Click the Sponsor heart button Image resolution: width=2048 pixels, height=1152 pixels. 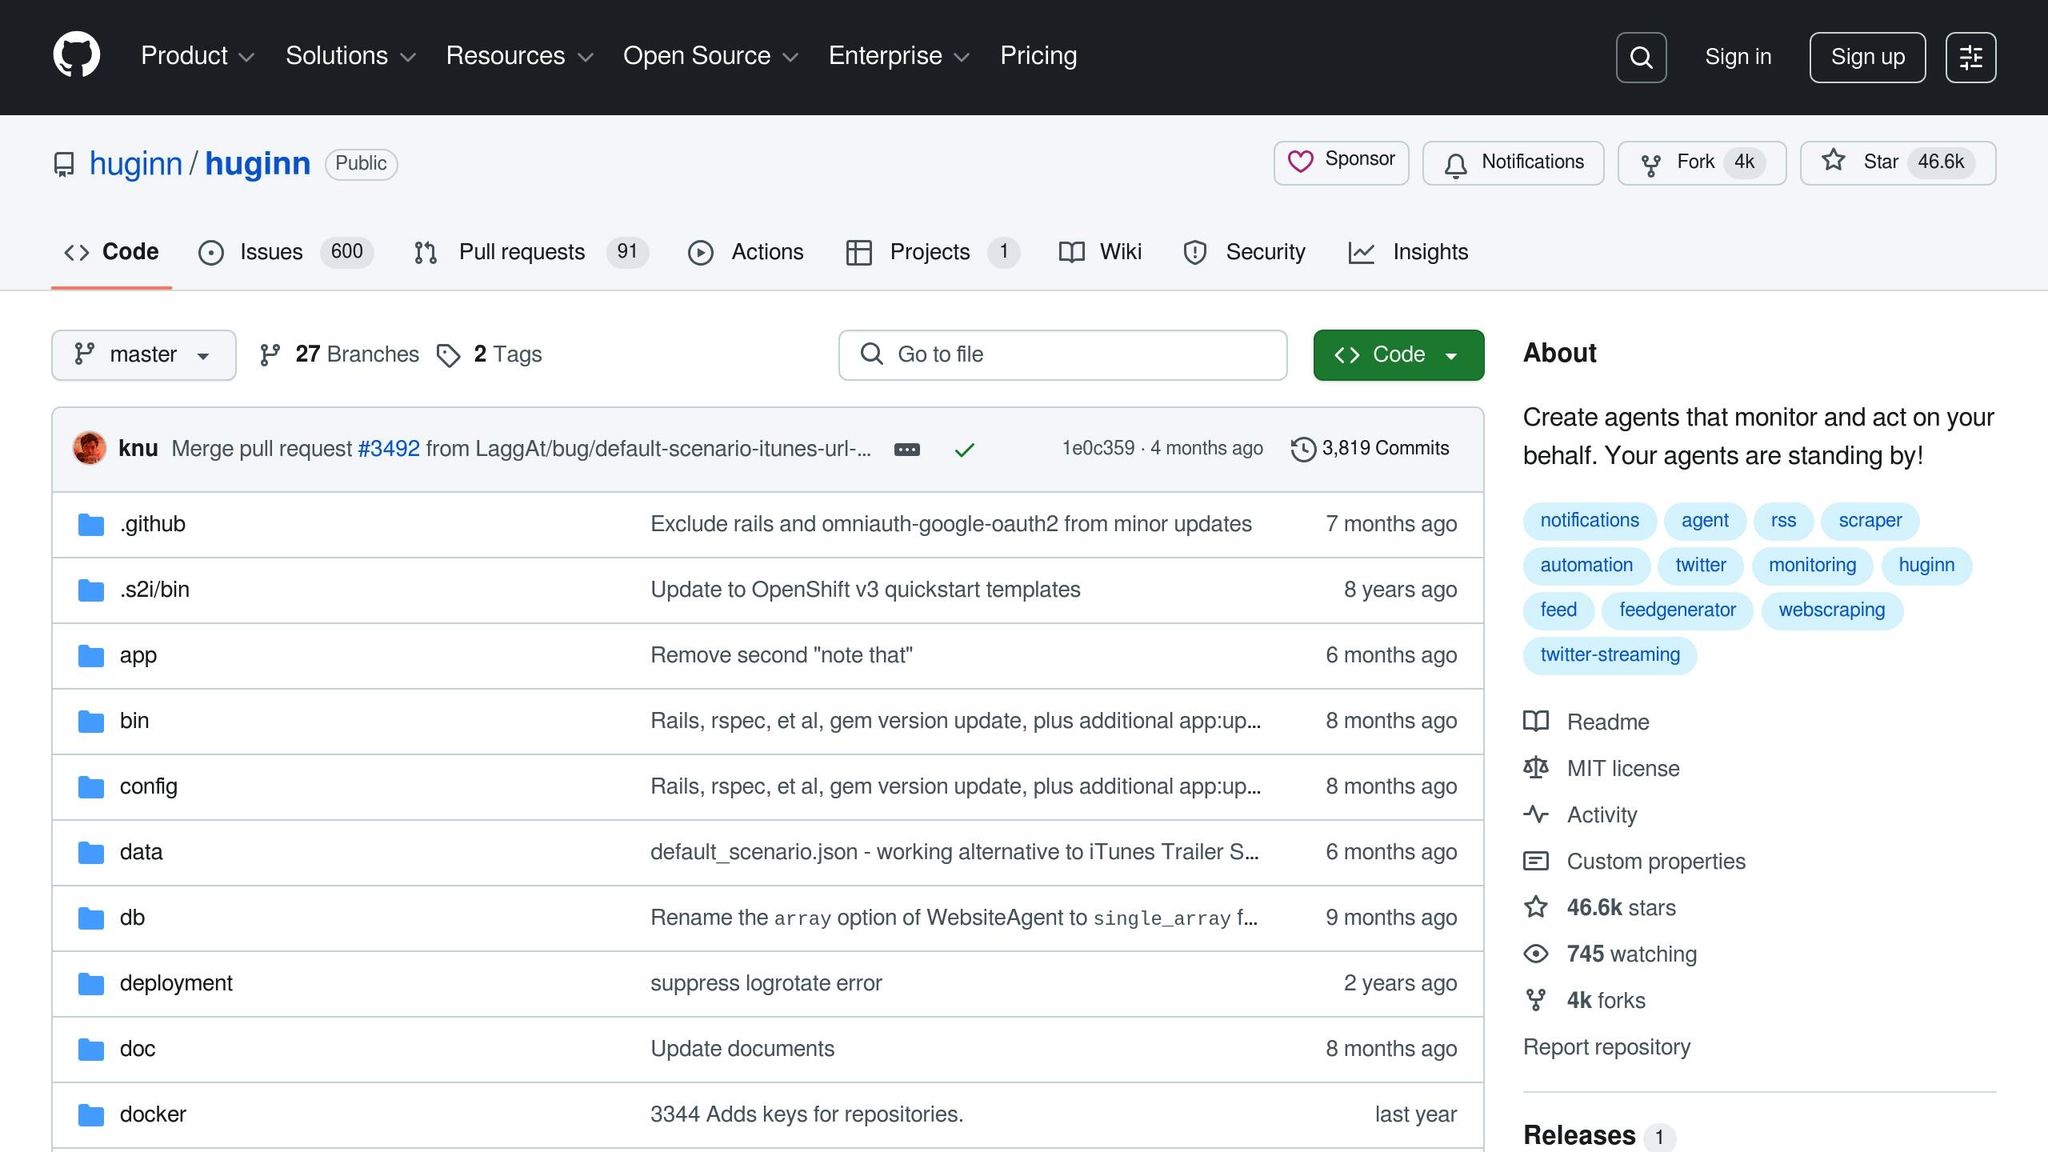[1341, 162]
